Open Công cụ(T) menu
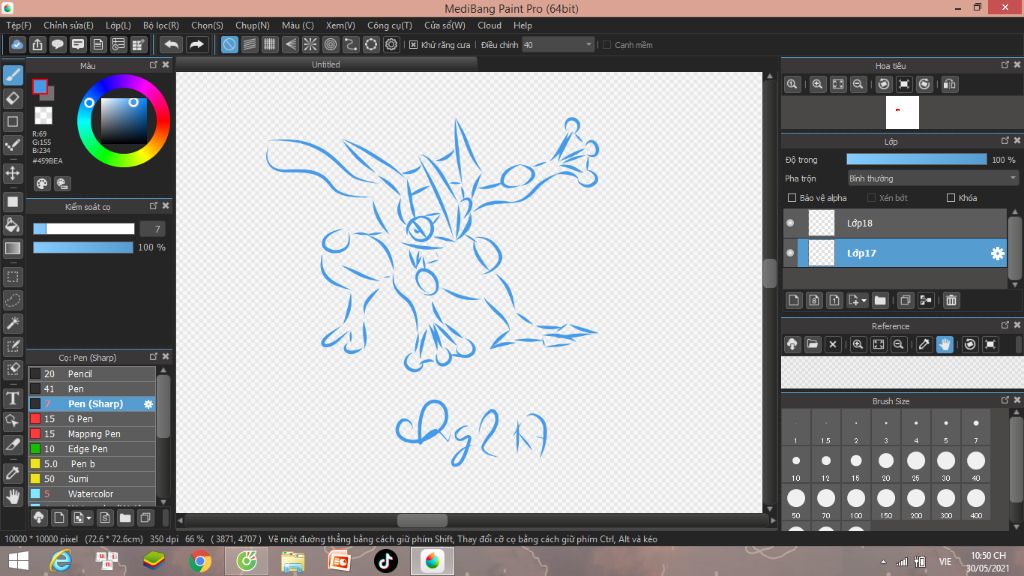The height and width of the screenshot is (576, 1024). pyautogui.click(x=389, y=25)
